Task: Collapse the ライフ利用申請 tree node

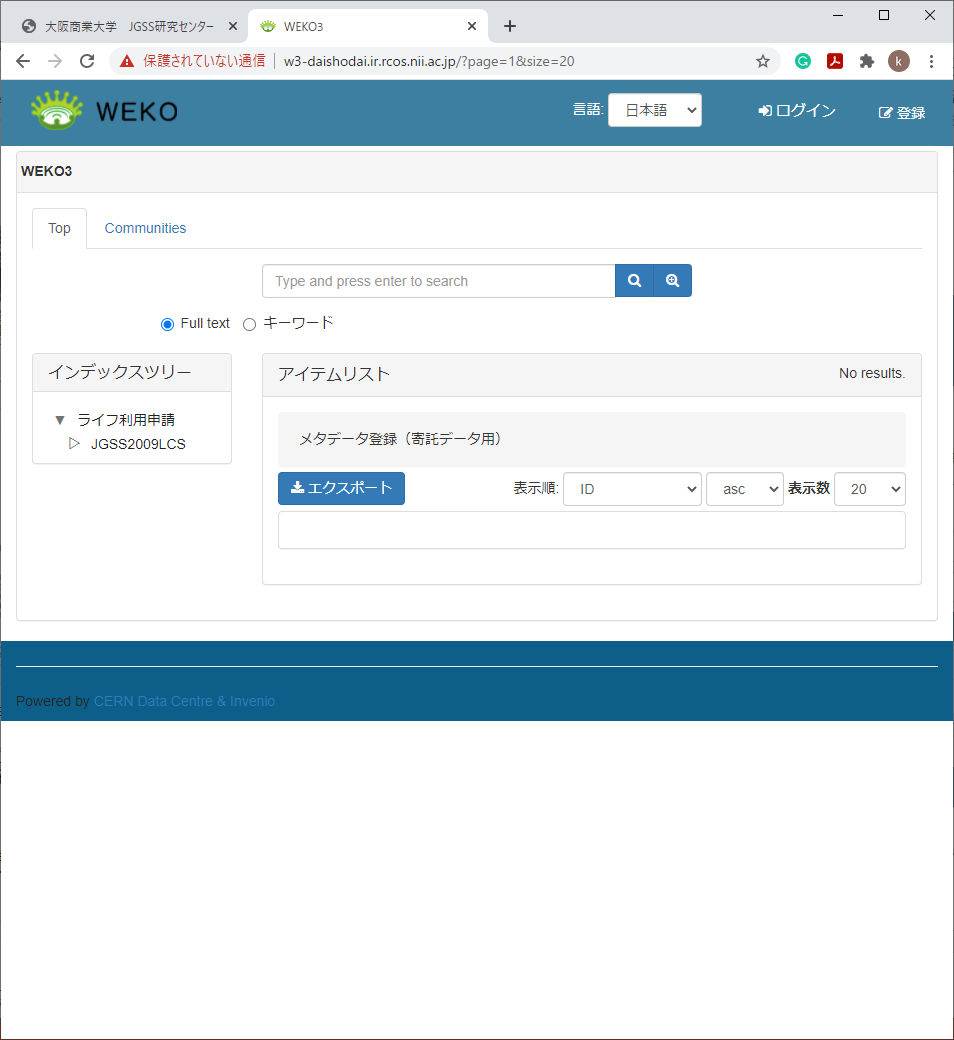Action: pyautogui.click(x=60, y=420)
